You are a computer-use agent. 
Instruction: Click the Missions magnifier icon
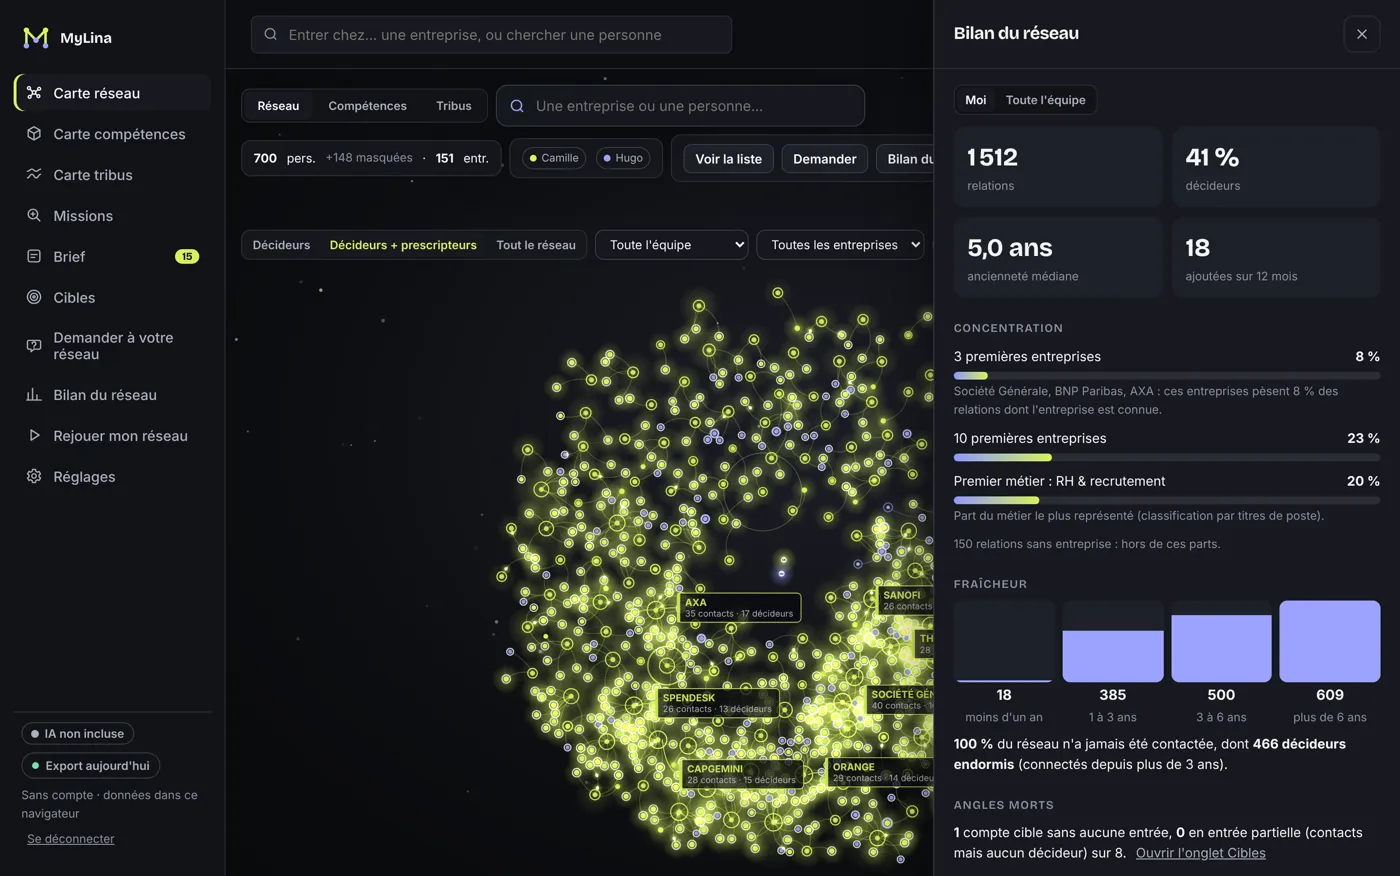(x=34, y=215)
